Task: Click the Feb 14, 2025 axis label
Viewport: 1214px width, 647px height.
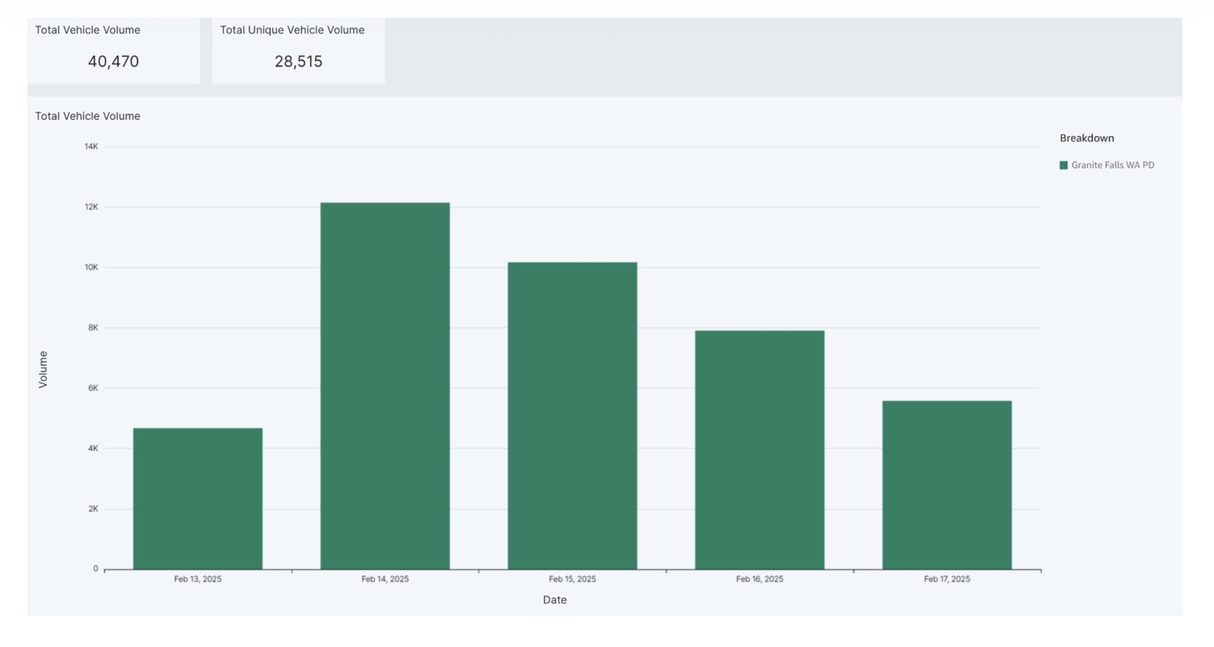Action: [x=385, y=579]
